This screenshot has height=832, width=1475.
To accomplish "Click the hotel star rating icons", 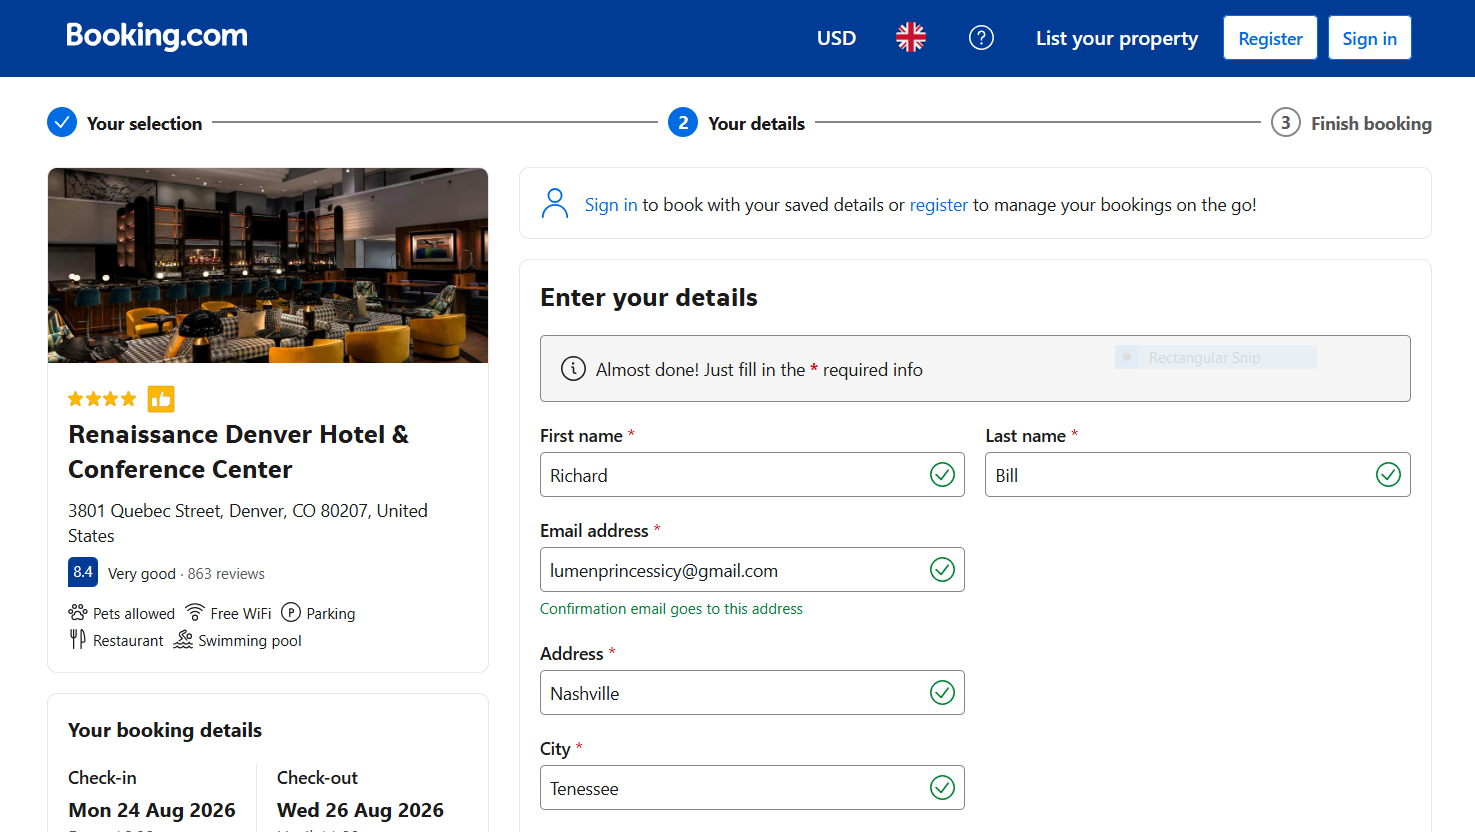I will pos(102,399).
